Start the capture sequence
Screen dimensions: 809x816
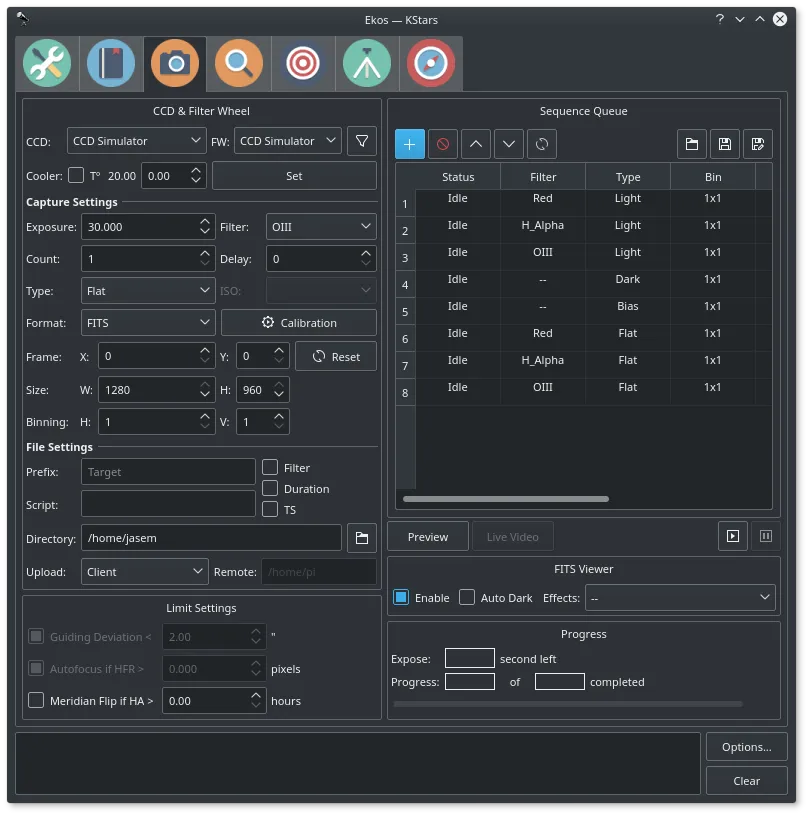pos(733,536)
